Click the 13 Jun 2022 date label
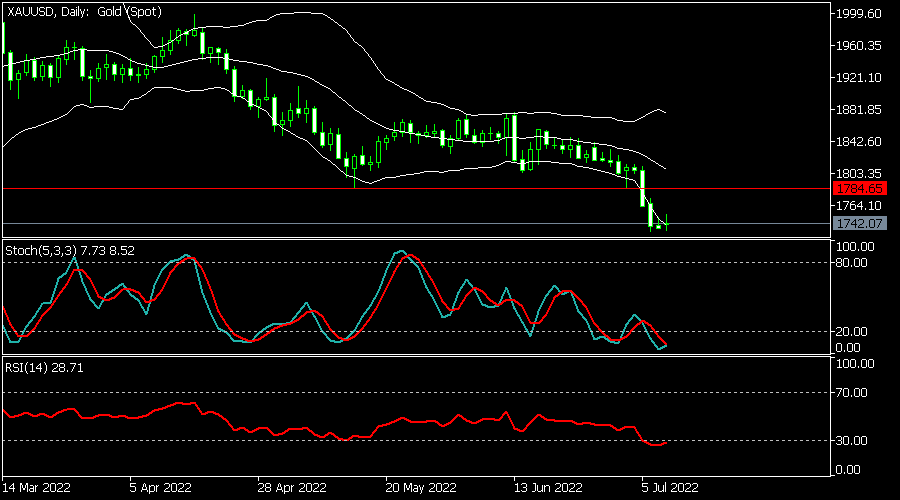 [548, 488]
